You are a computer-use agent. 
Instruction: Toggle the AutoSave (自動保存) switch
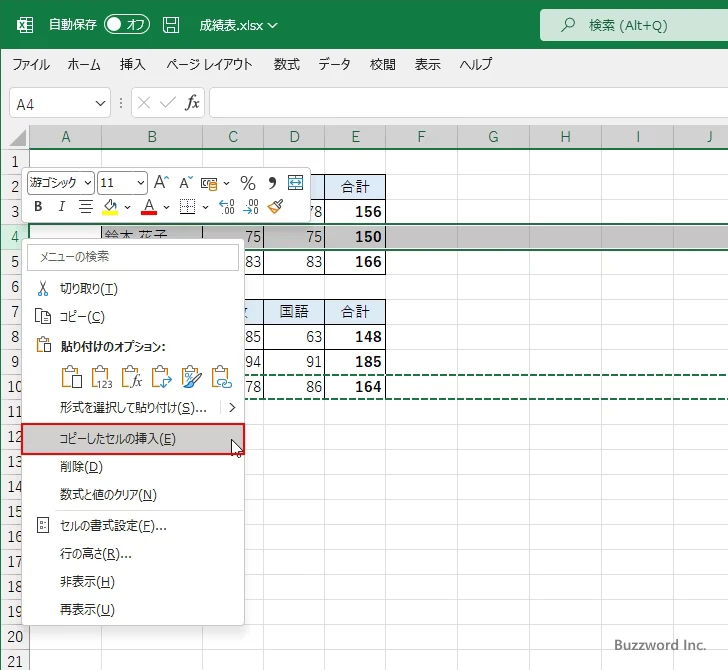coord(127,25)
